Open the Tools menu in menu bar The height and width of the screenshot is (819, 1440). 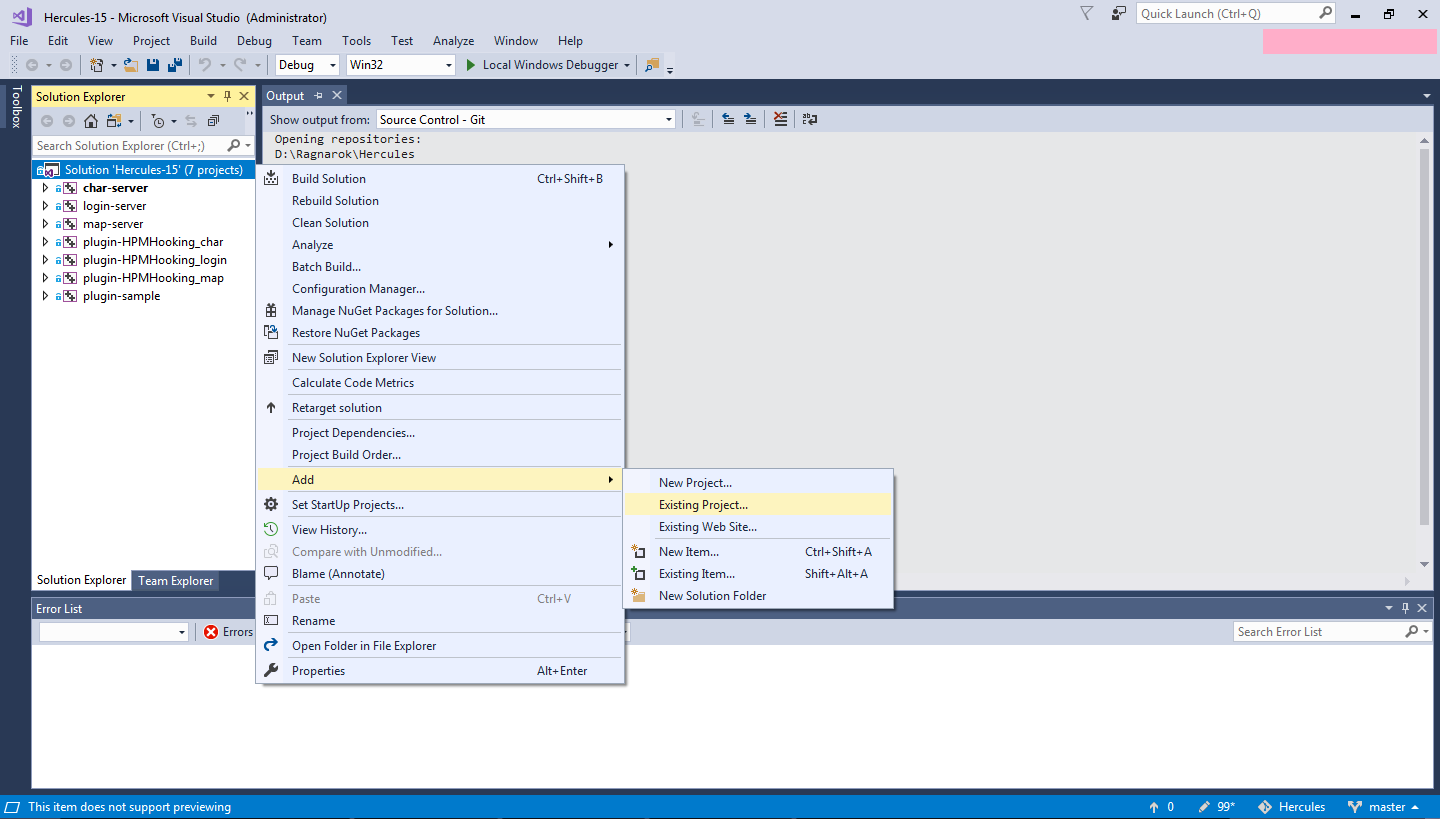pos(356,41)
